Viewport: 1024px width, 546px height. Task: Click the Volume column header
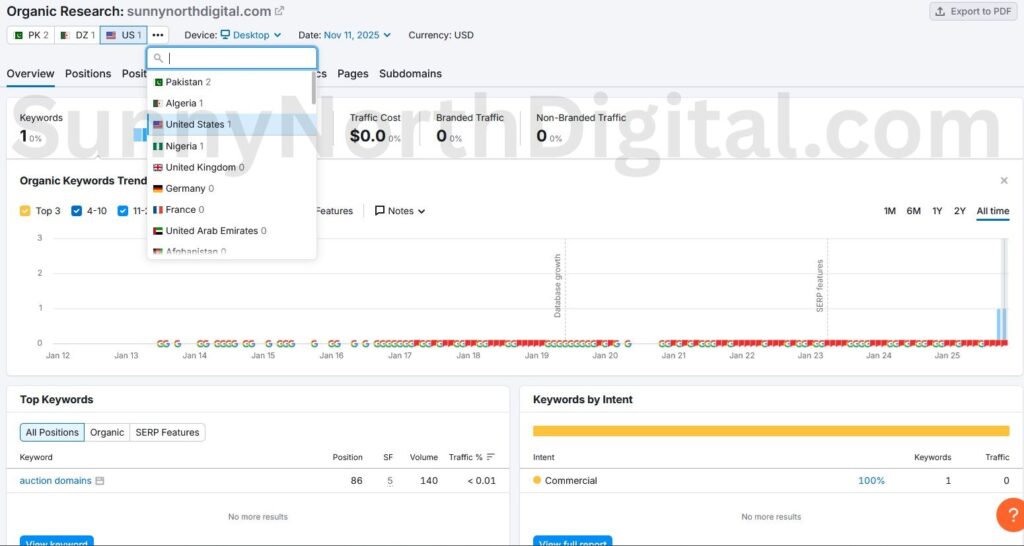pyautogui.click(x=424, y=457)
